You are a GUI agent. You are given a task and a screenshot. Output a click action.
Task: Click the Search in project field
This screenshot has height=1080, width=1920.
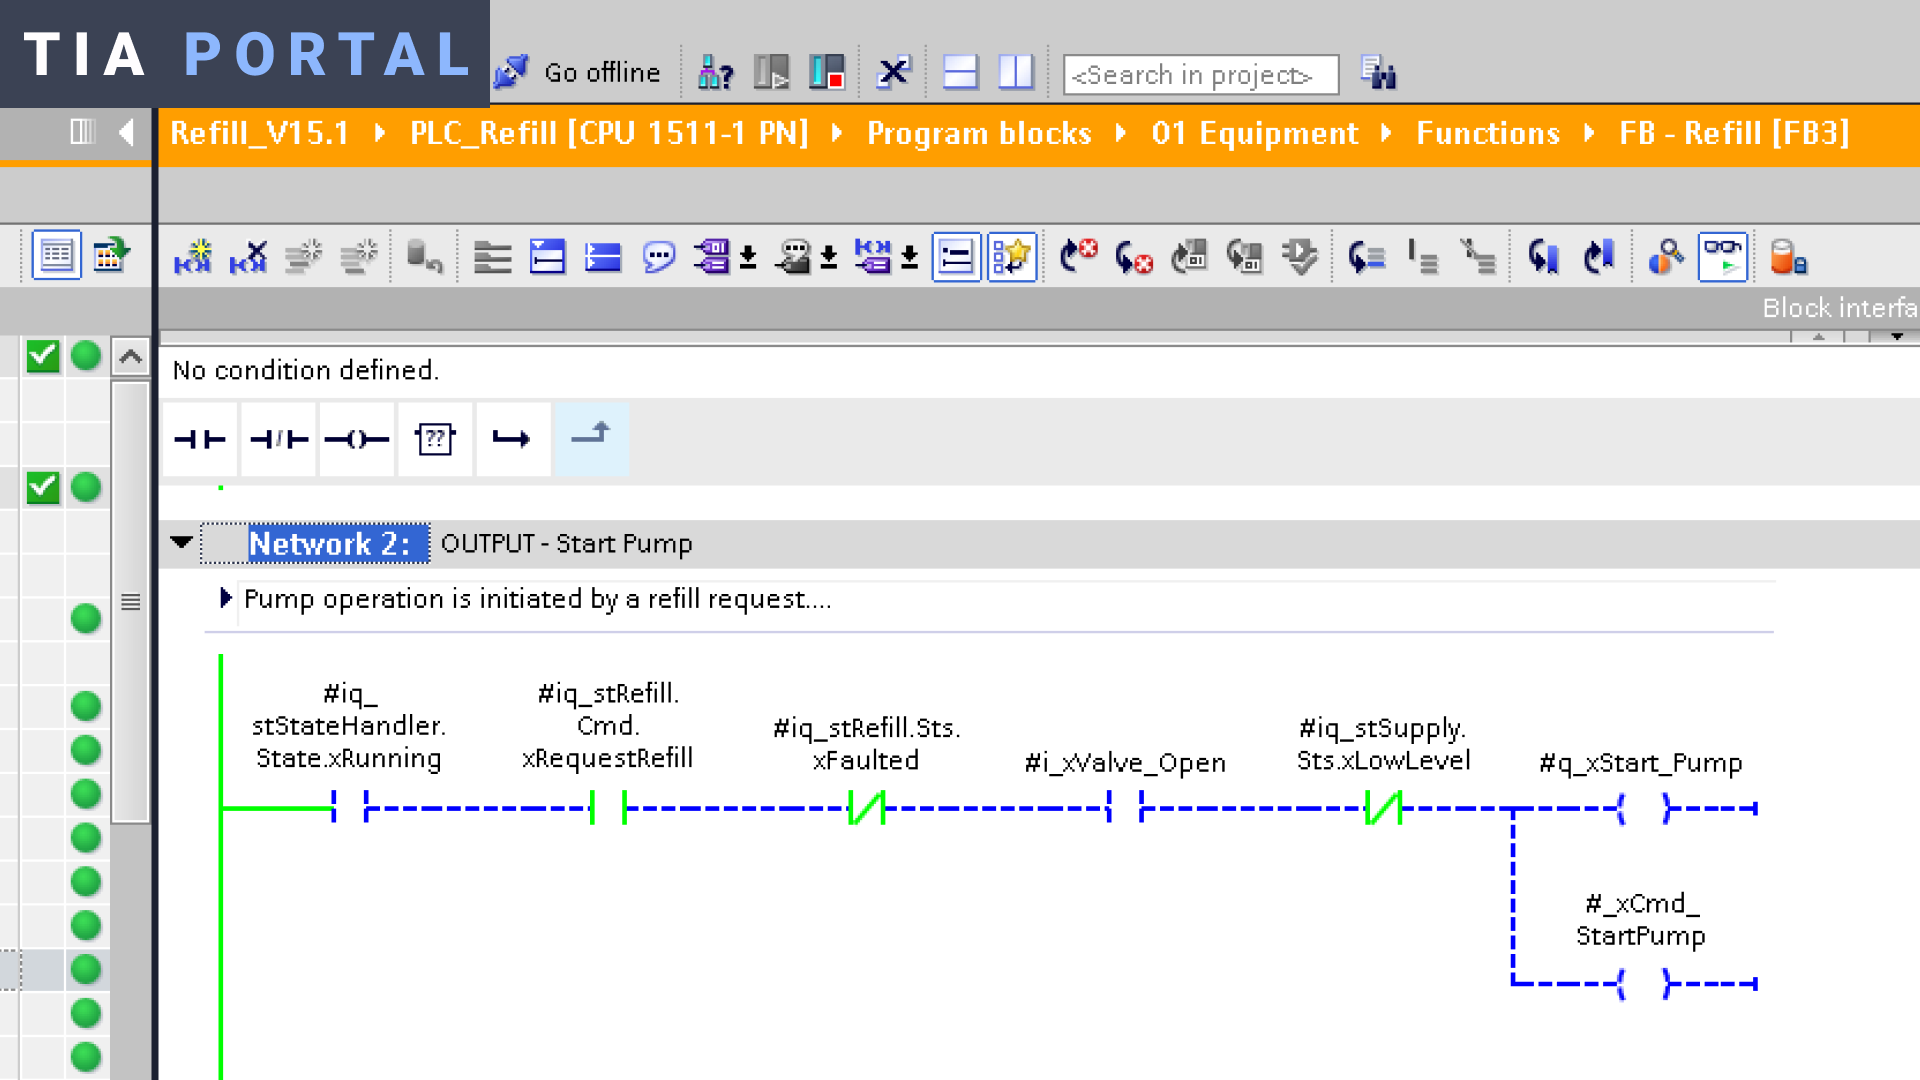click(1201, 75)
